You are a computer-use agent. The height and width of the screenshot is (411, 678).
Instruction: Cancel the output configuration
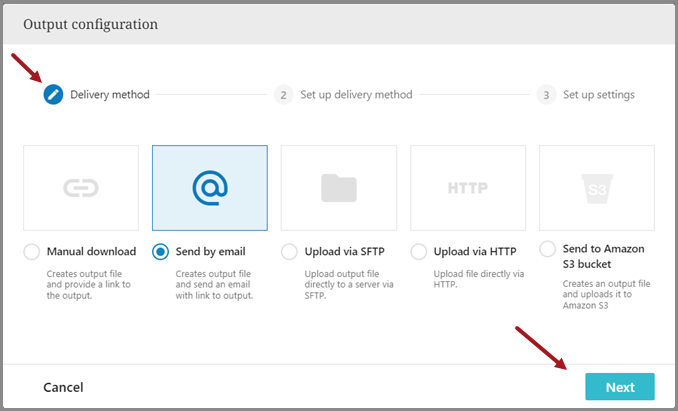tap(63, 387)
